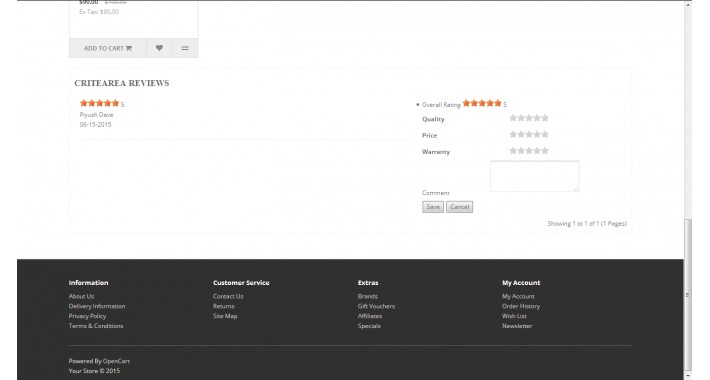Image resolution: width=710 pixels, height=380 pixels.
Task: Open Specials link
Action: click(369, 326)
